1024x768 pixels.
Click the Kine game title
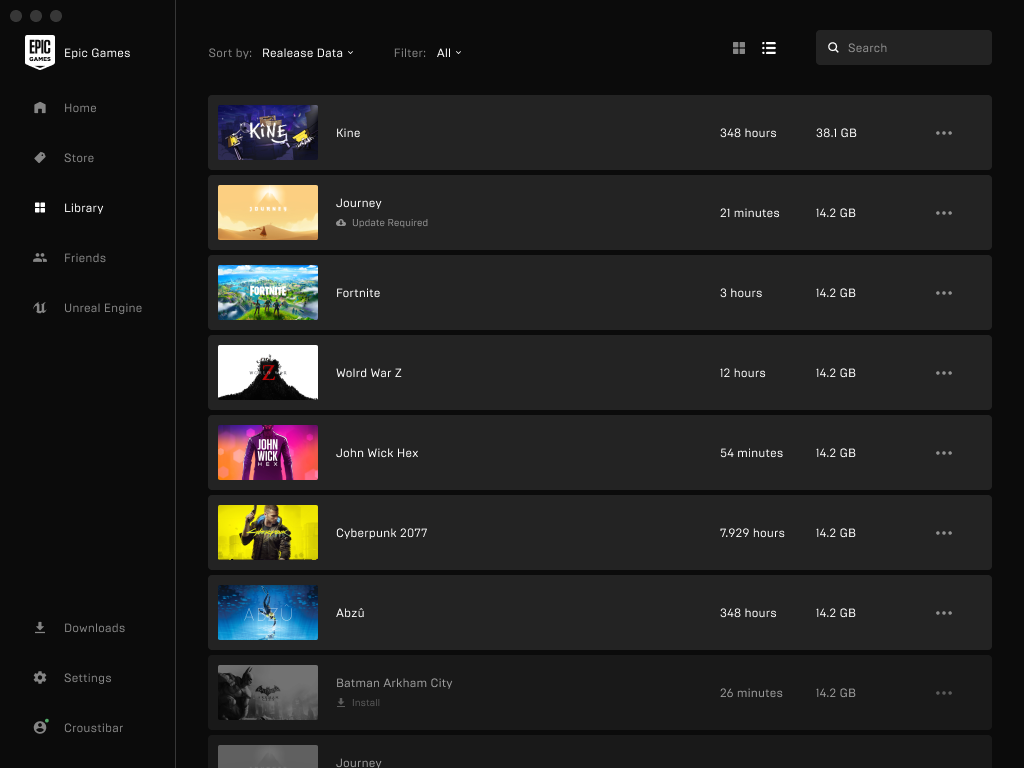click(x=348, y=133)
